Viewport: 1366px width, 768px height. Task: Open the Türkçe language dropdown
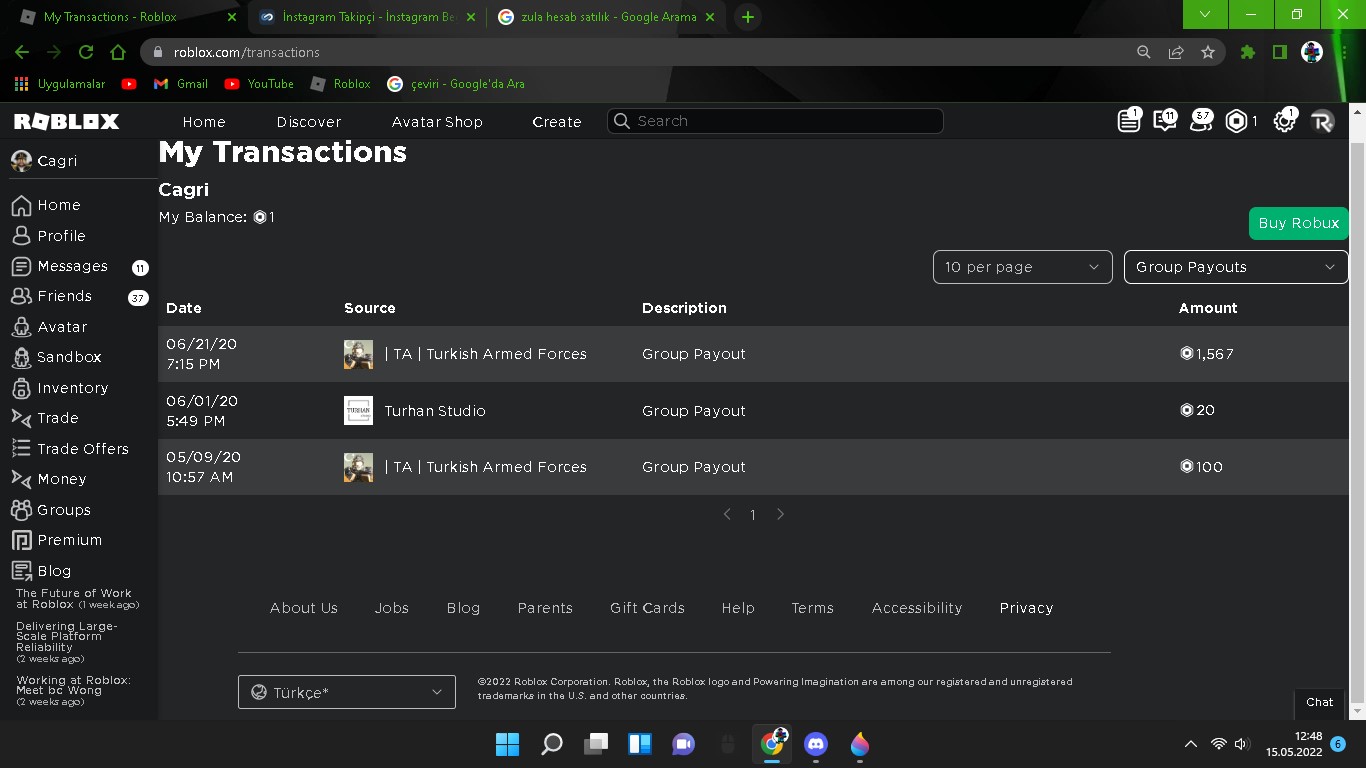[x=346, y=692]
